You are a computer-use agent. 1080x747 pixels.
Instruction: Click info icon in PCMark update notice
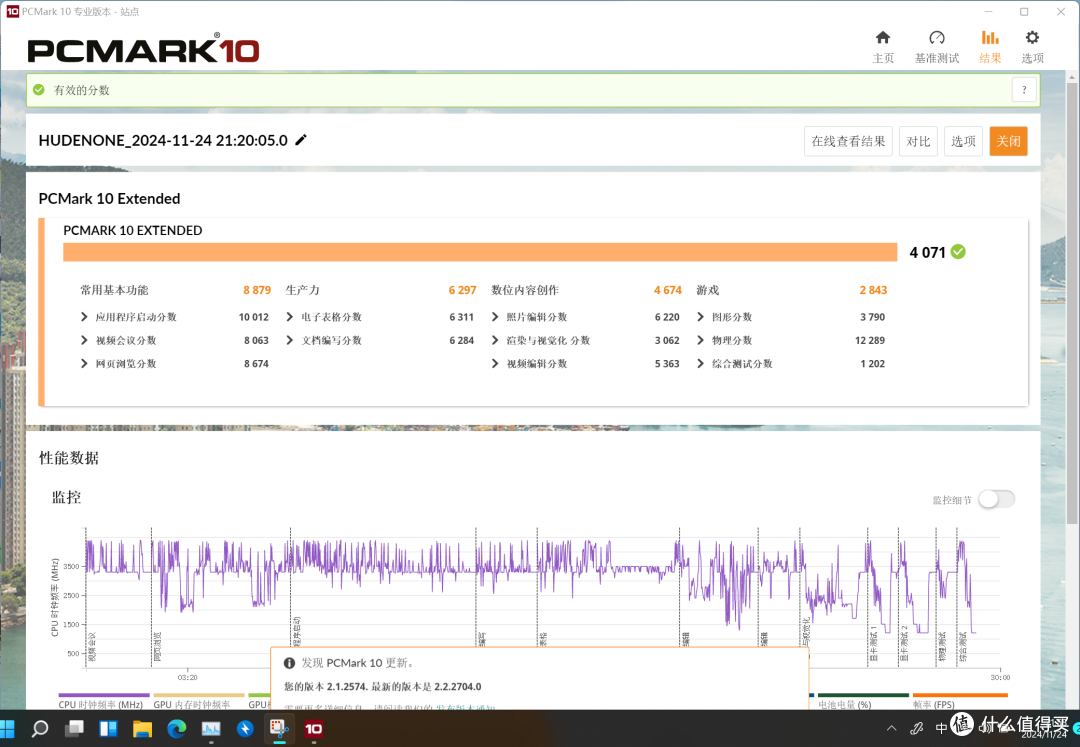tap(289, 663)
